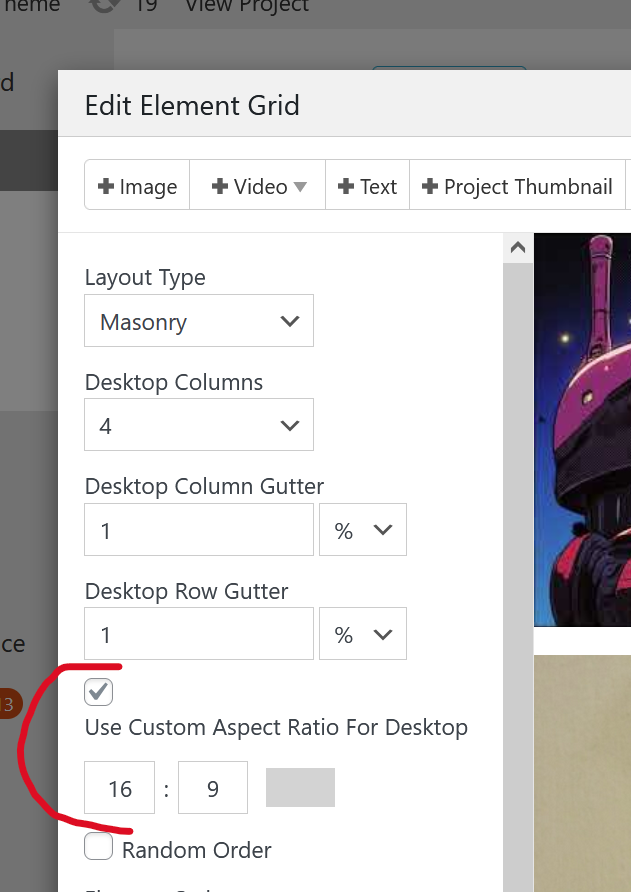Click View Project in the top bar
The image size is (631, 892).
[247, 6]
